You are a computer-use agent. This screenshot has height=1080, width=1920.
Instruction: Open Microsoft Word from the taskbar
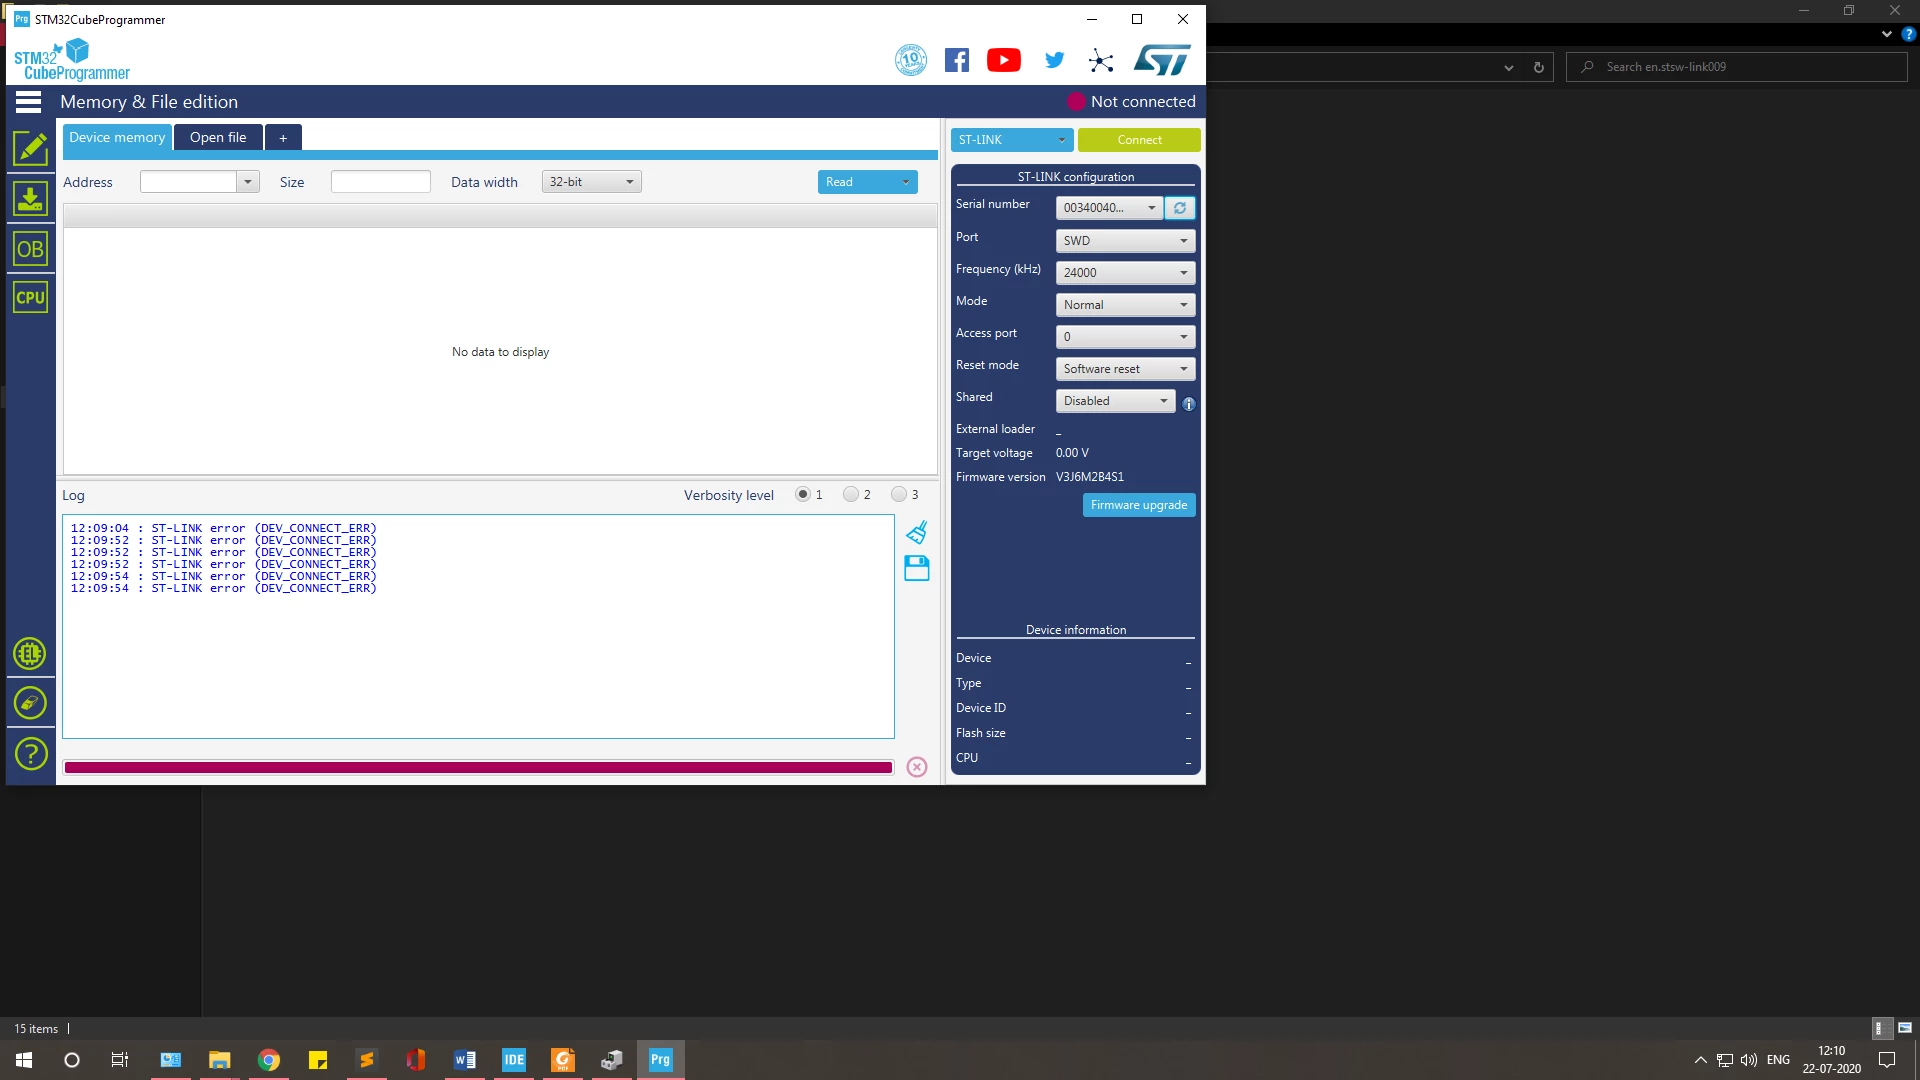pos(465,1060)
